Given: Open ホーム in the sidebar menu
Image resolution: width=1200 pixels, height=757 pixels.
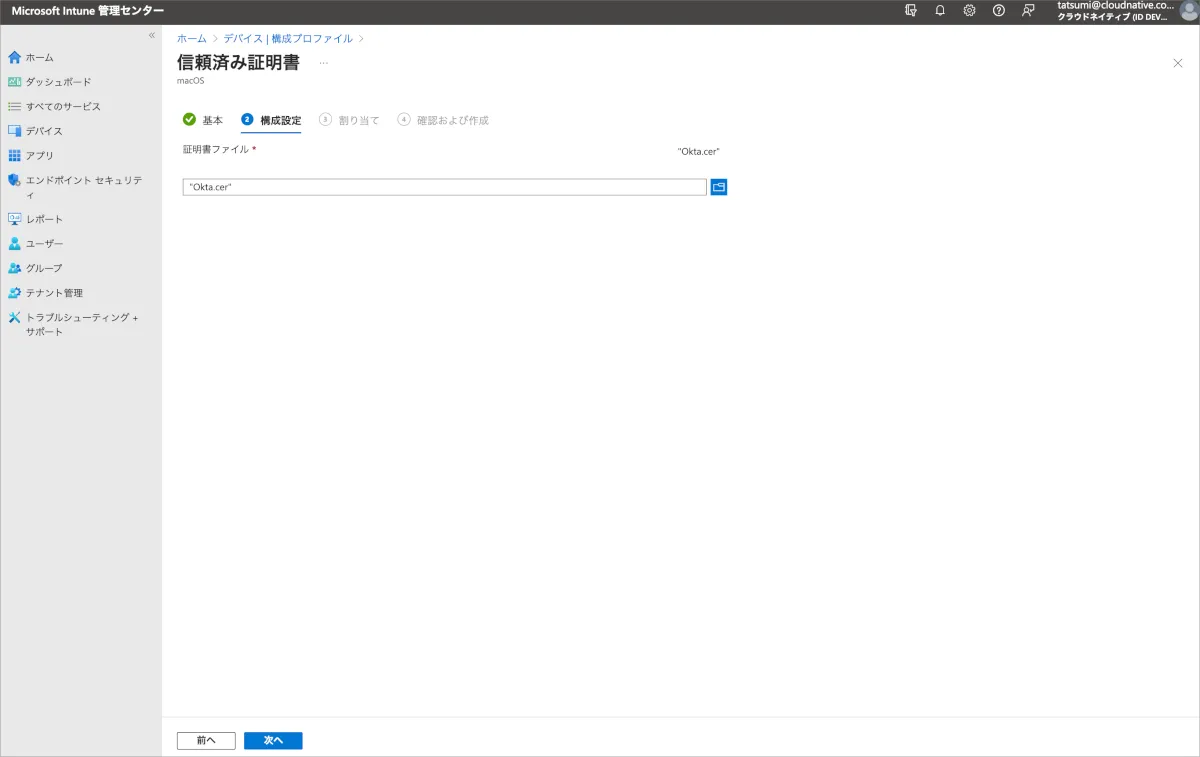Looking at the screenshot, I should tap(40, 57).
